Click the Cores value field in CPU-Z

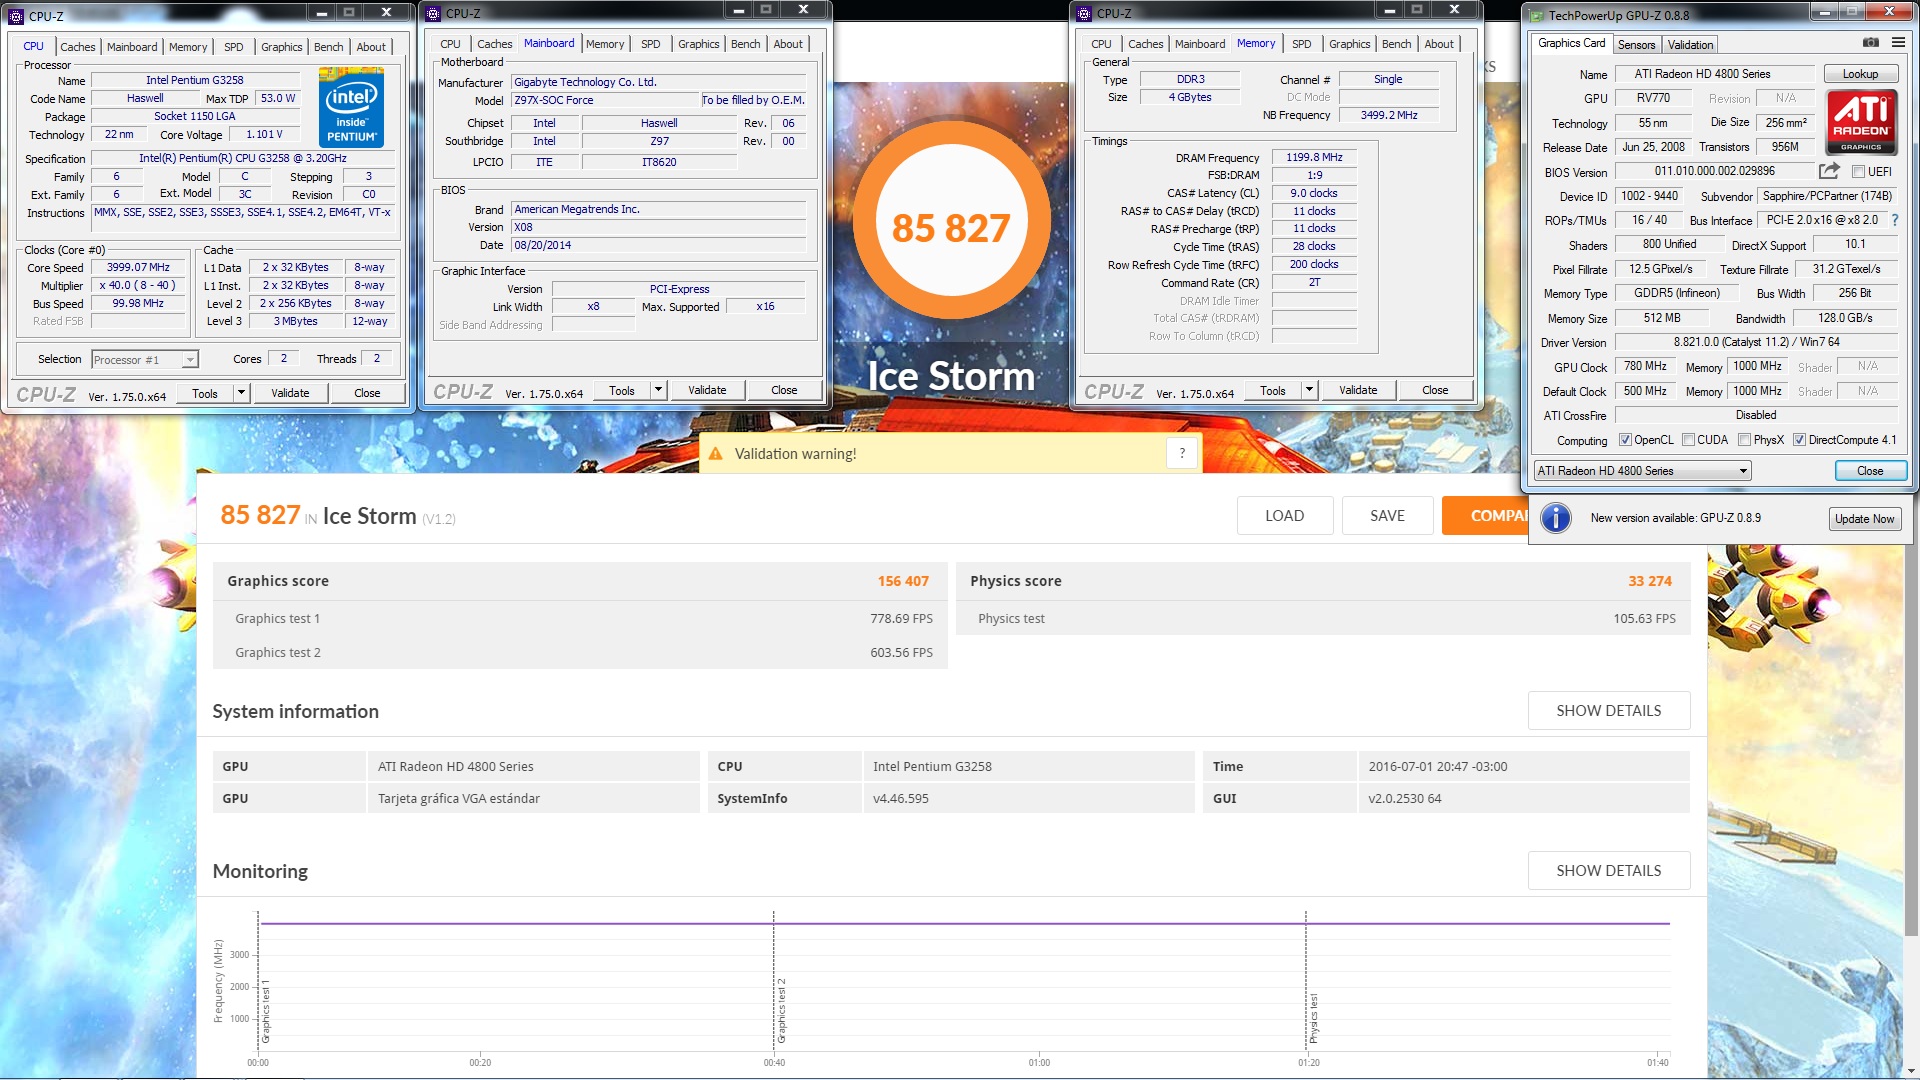click(284, 359)
